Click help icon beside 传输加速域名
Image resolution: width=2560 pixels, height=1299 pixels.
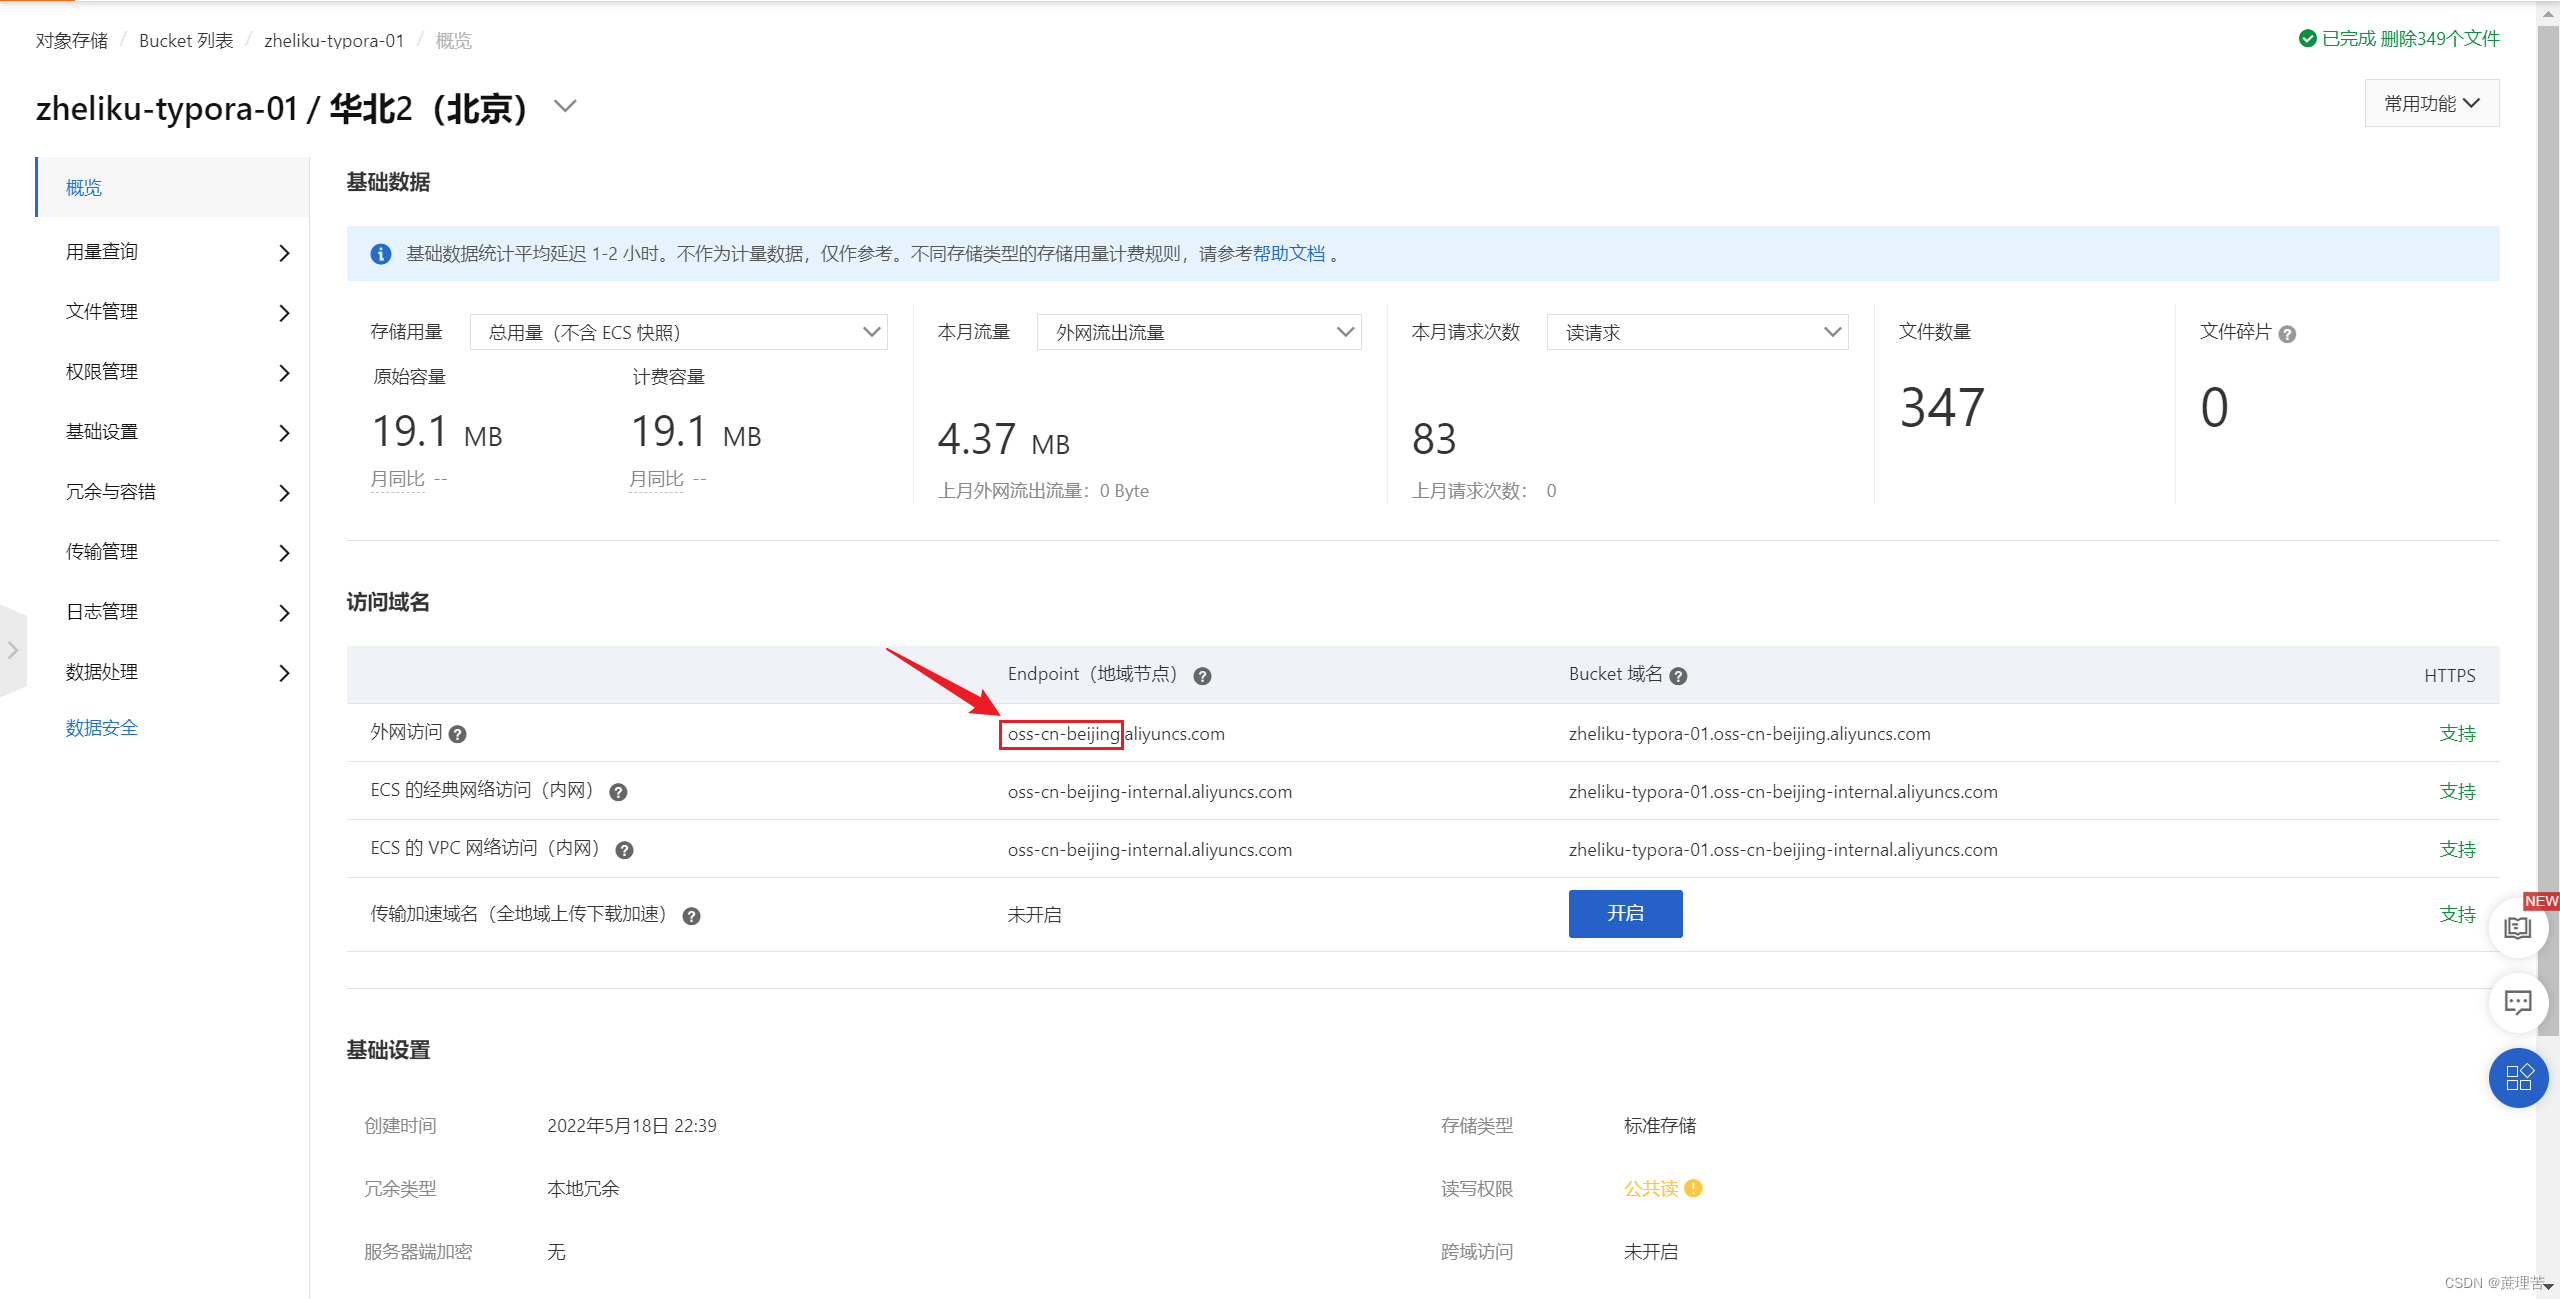click(691, 916)
